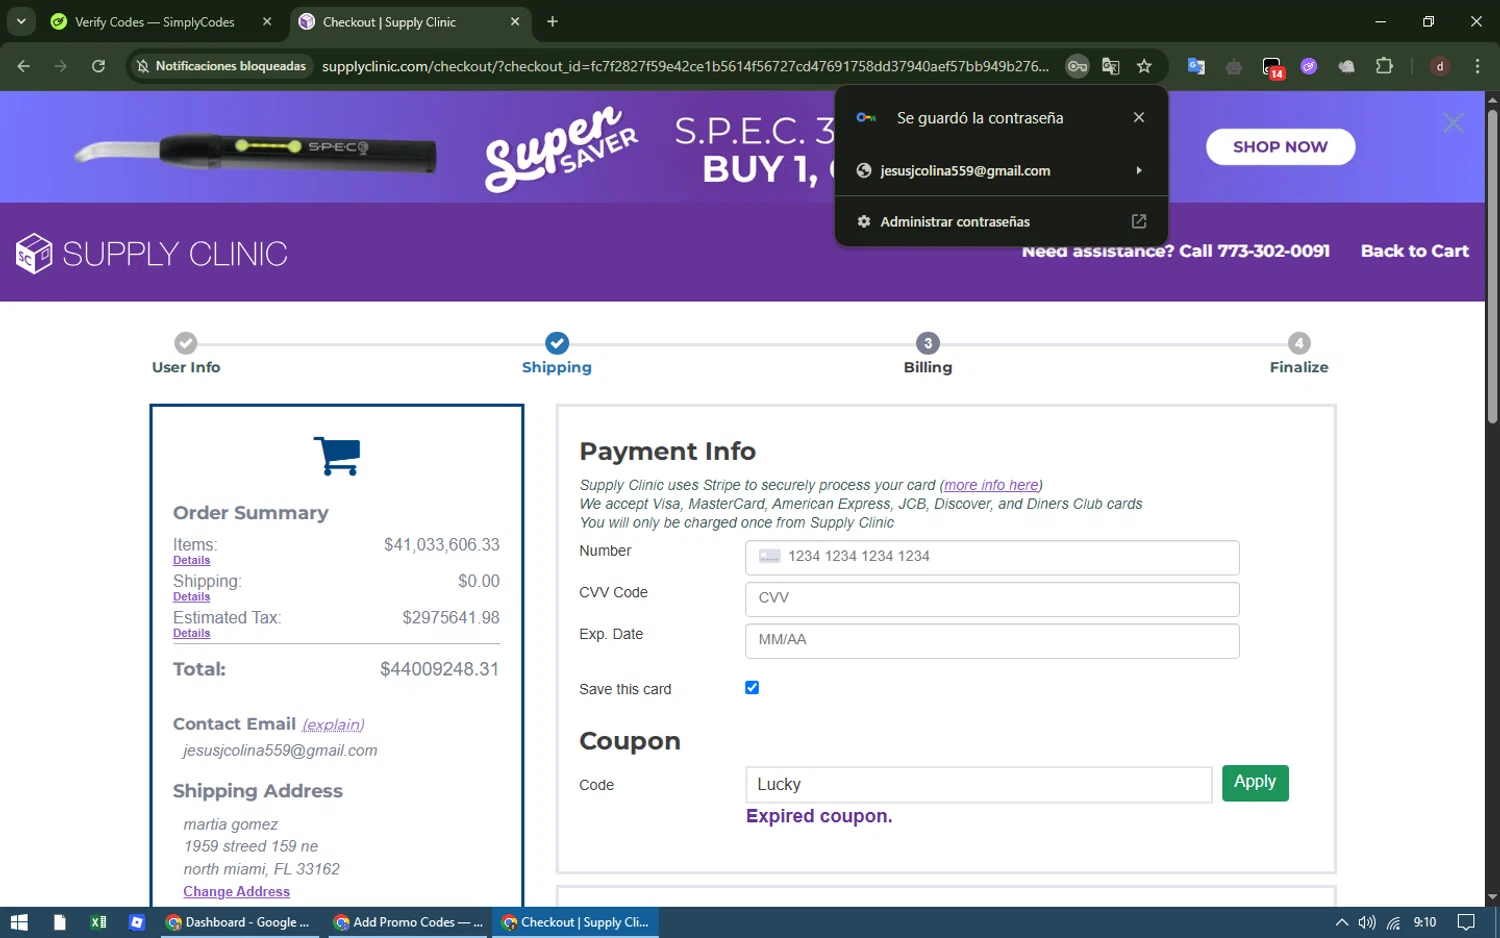
Task: Focus the card Number field
Action: (992, 557)
